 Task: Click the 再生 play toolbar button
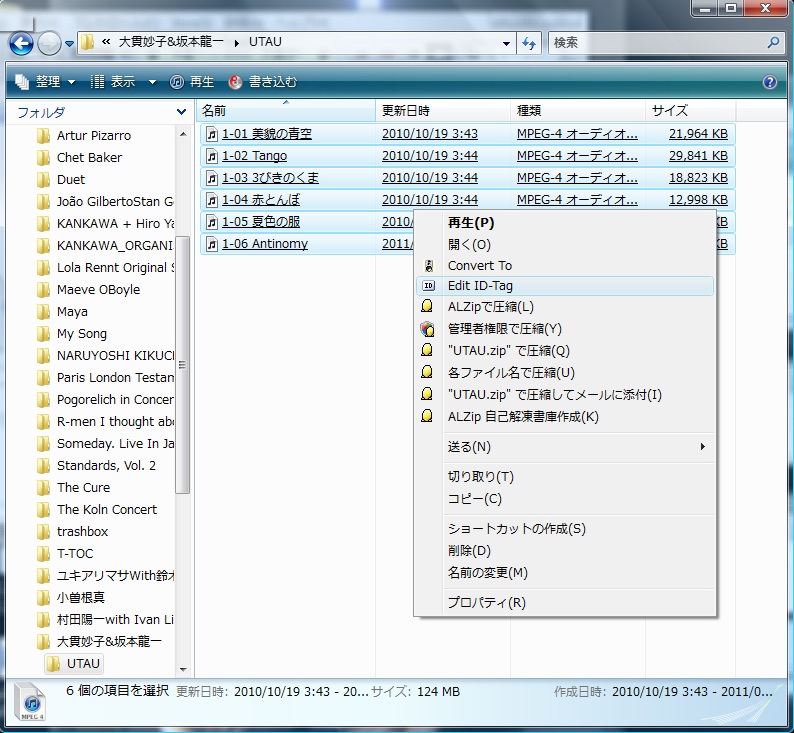tap(191, 82)
